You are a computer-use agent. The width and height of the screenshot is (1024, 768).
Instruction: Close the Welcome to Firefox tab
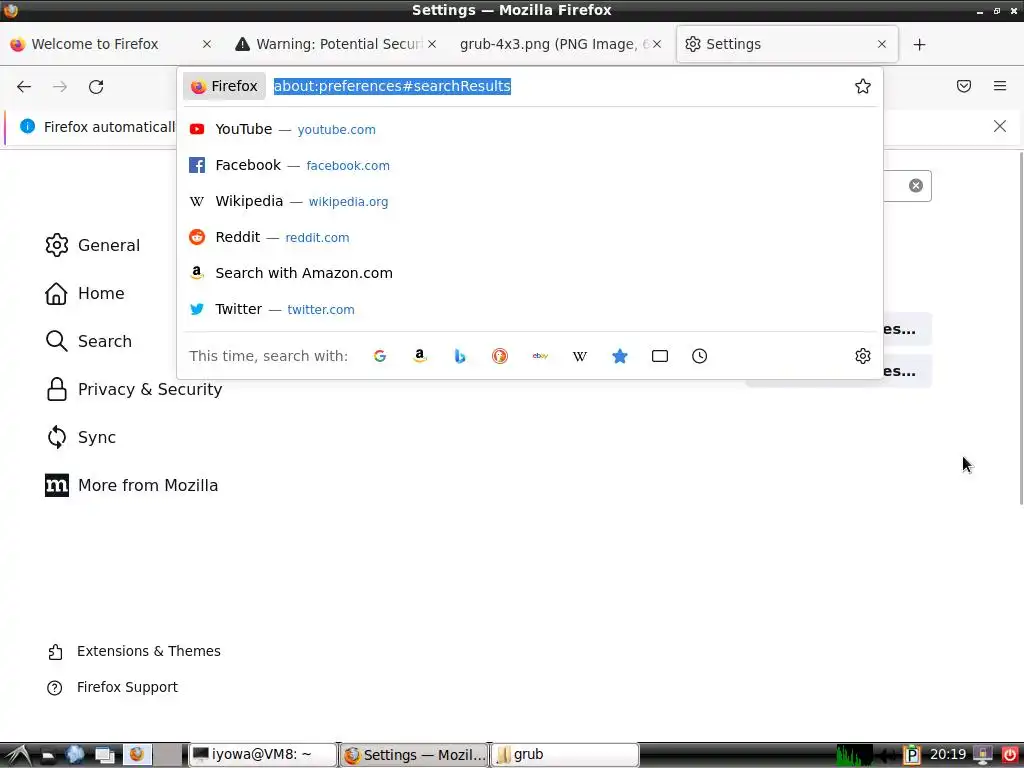(x=206, y=44)
